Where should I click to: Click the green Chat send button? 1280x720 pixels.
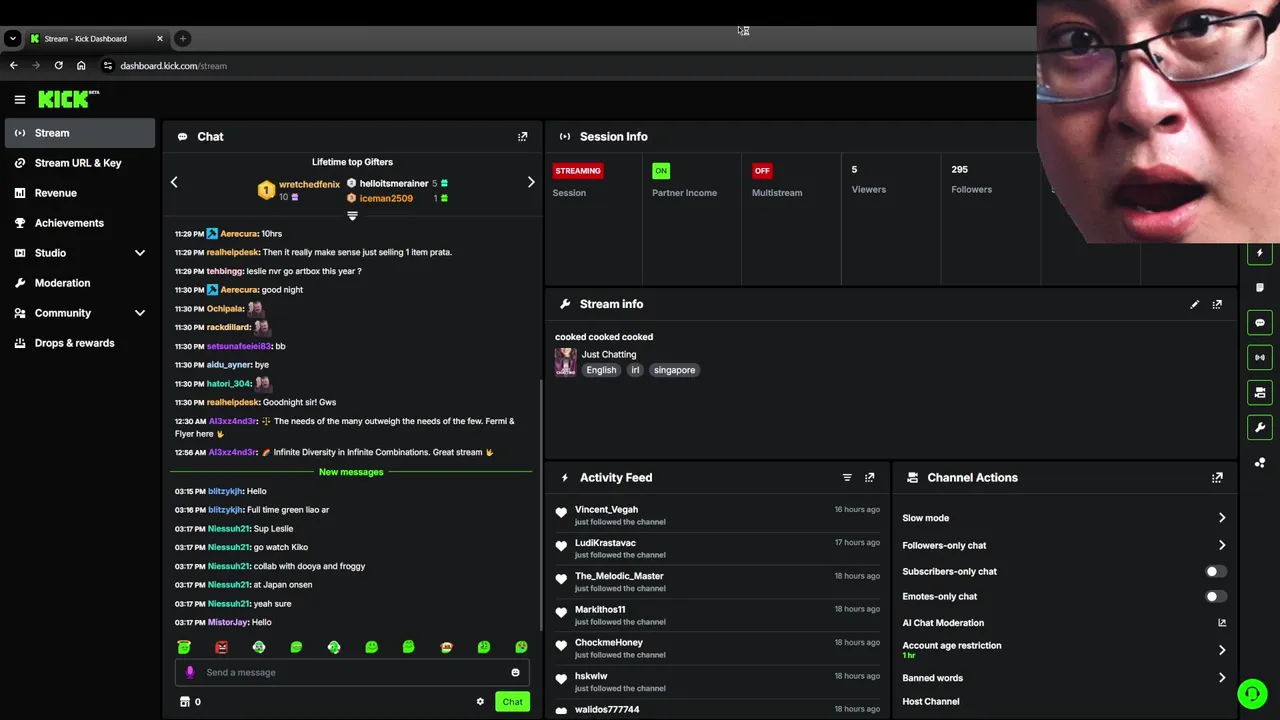(512, 702)
